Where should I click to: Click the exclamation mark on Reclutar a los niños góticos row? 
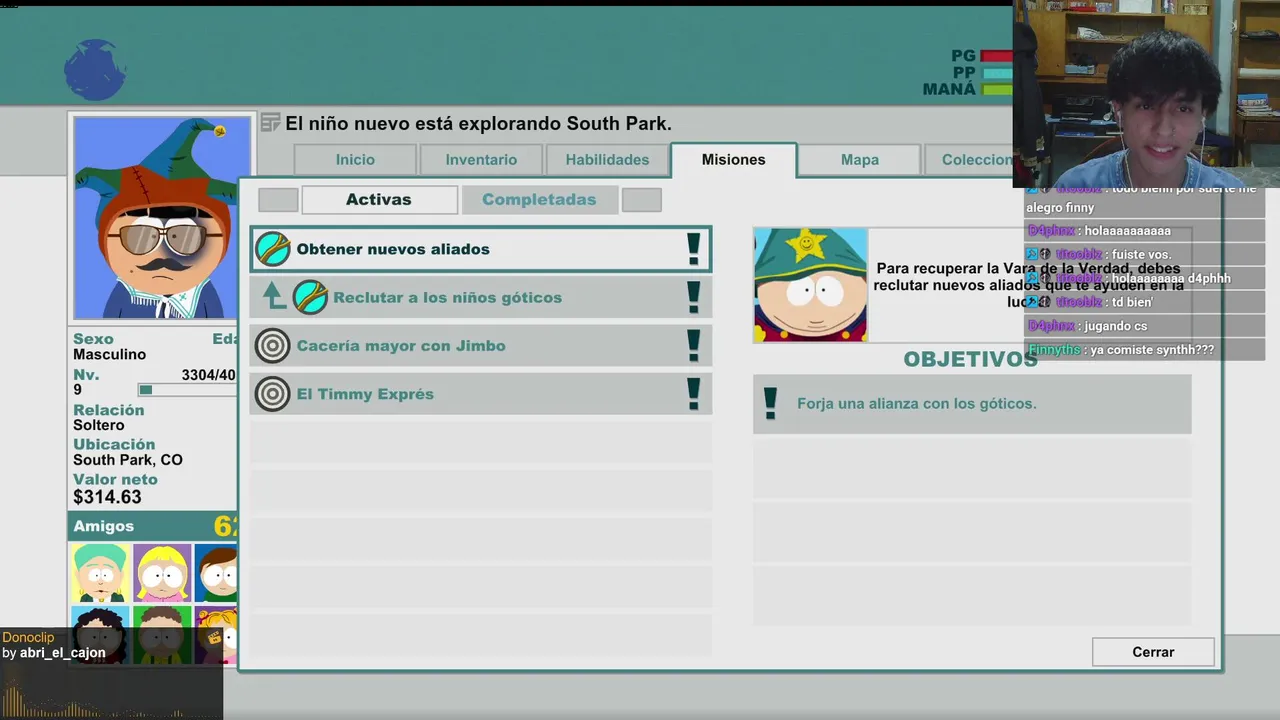point(693,297)
